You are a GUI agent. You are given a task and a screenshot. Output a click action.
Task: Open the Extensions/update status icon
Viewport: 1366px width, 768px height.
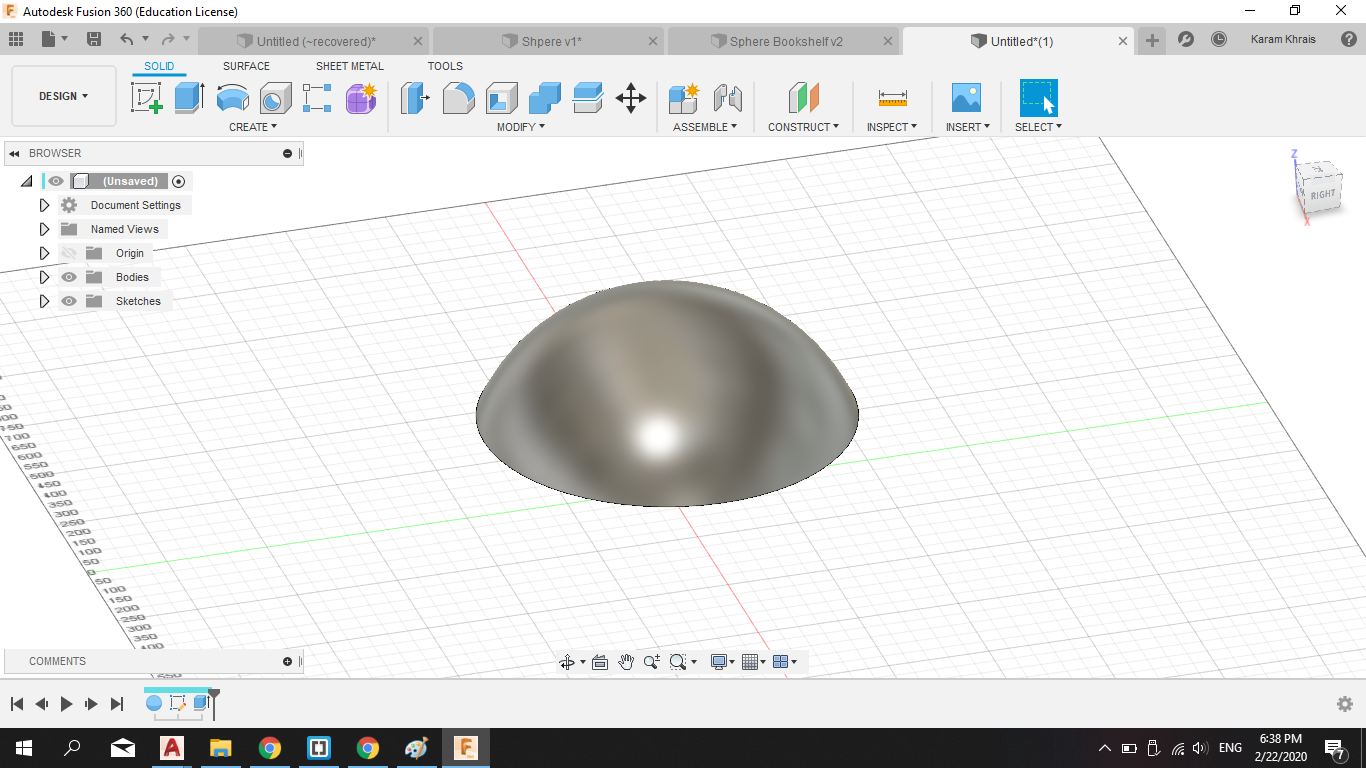[x=1186, y=39]
